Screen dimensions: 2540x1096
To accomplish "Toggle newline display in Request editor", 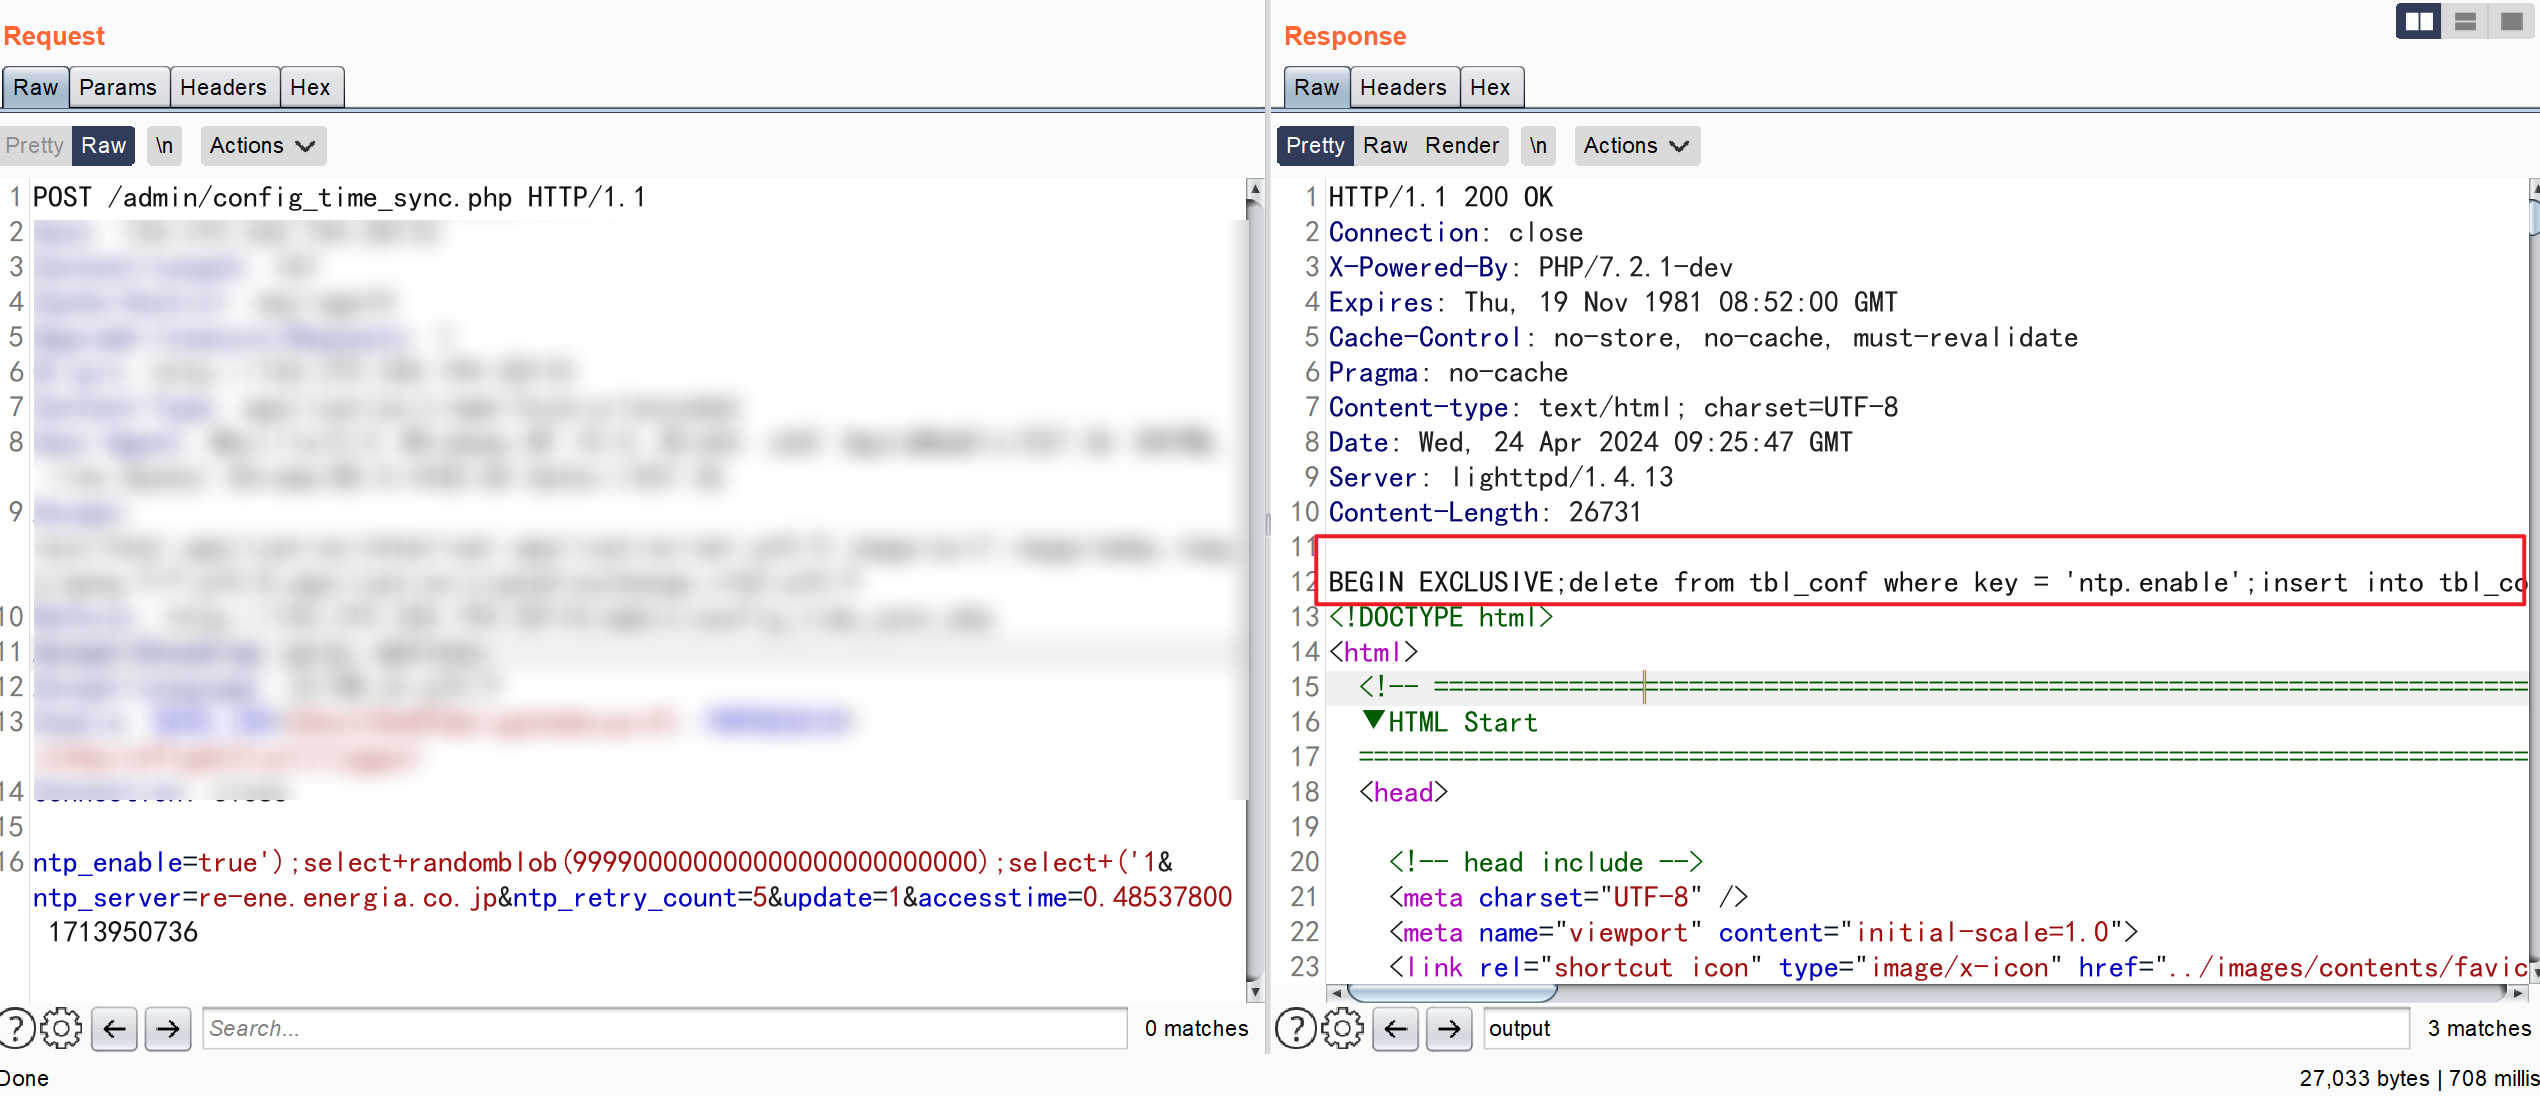I will tap(165, 145).
